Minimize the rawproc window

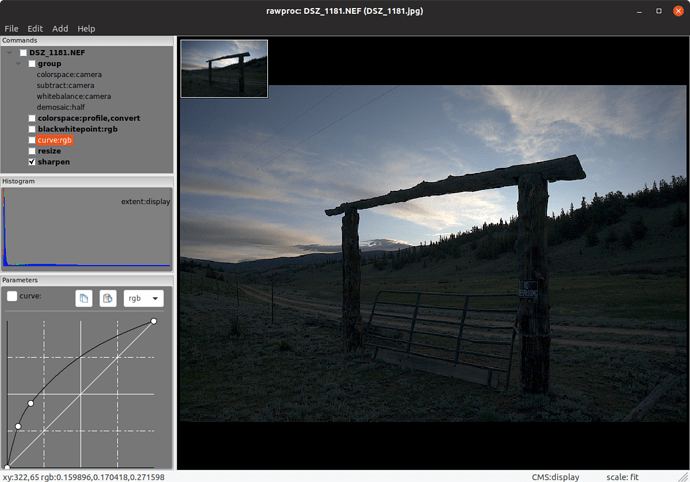(640, 10)
